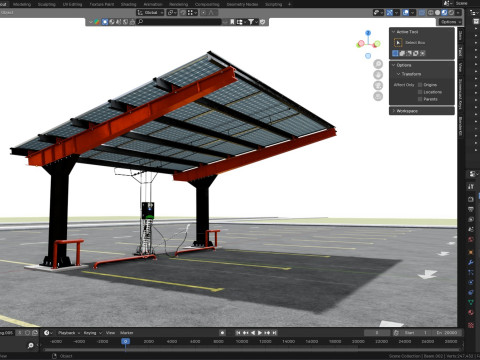Jump to timeline end frame
The height and width of the screenshot is (360, 480).
[274, 333]
